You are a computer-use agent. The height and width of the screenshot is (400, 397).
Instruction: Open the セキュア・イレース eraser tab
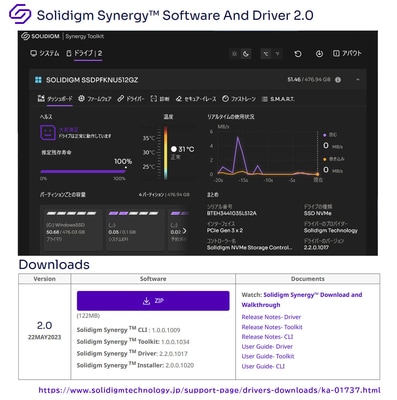click(196, 99)
